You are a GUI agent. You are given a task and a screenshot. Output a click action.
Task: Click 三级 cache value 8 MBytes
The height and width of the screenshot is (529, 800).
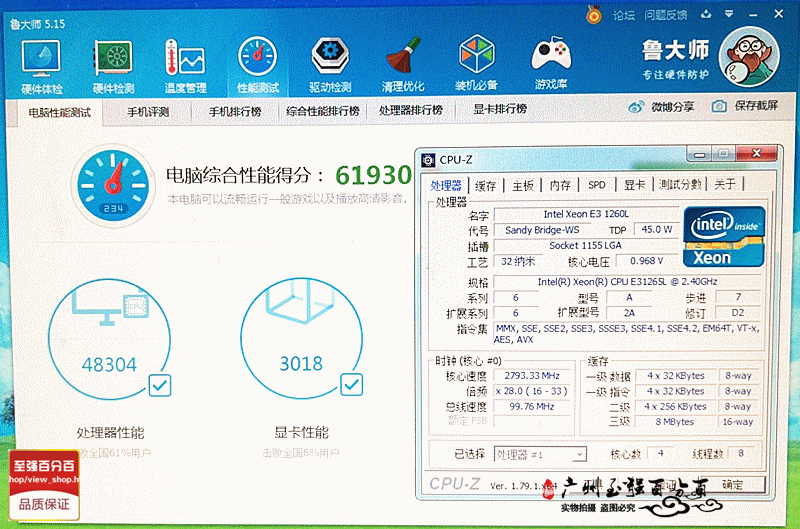click(x=674, y=422)
